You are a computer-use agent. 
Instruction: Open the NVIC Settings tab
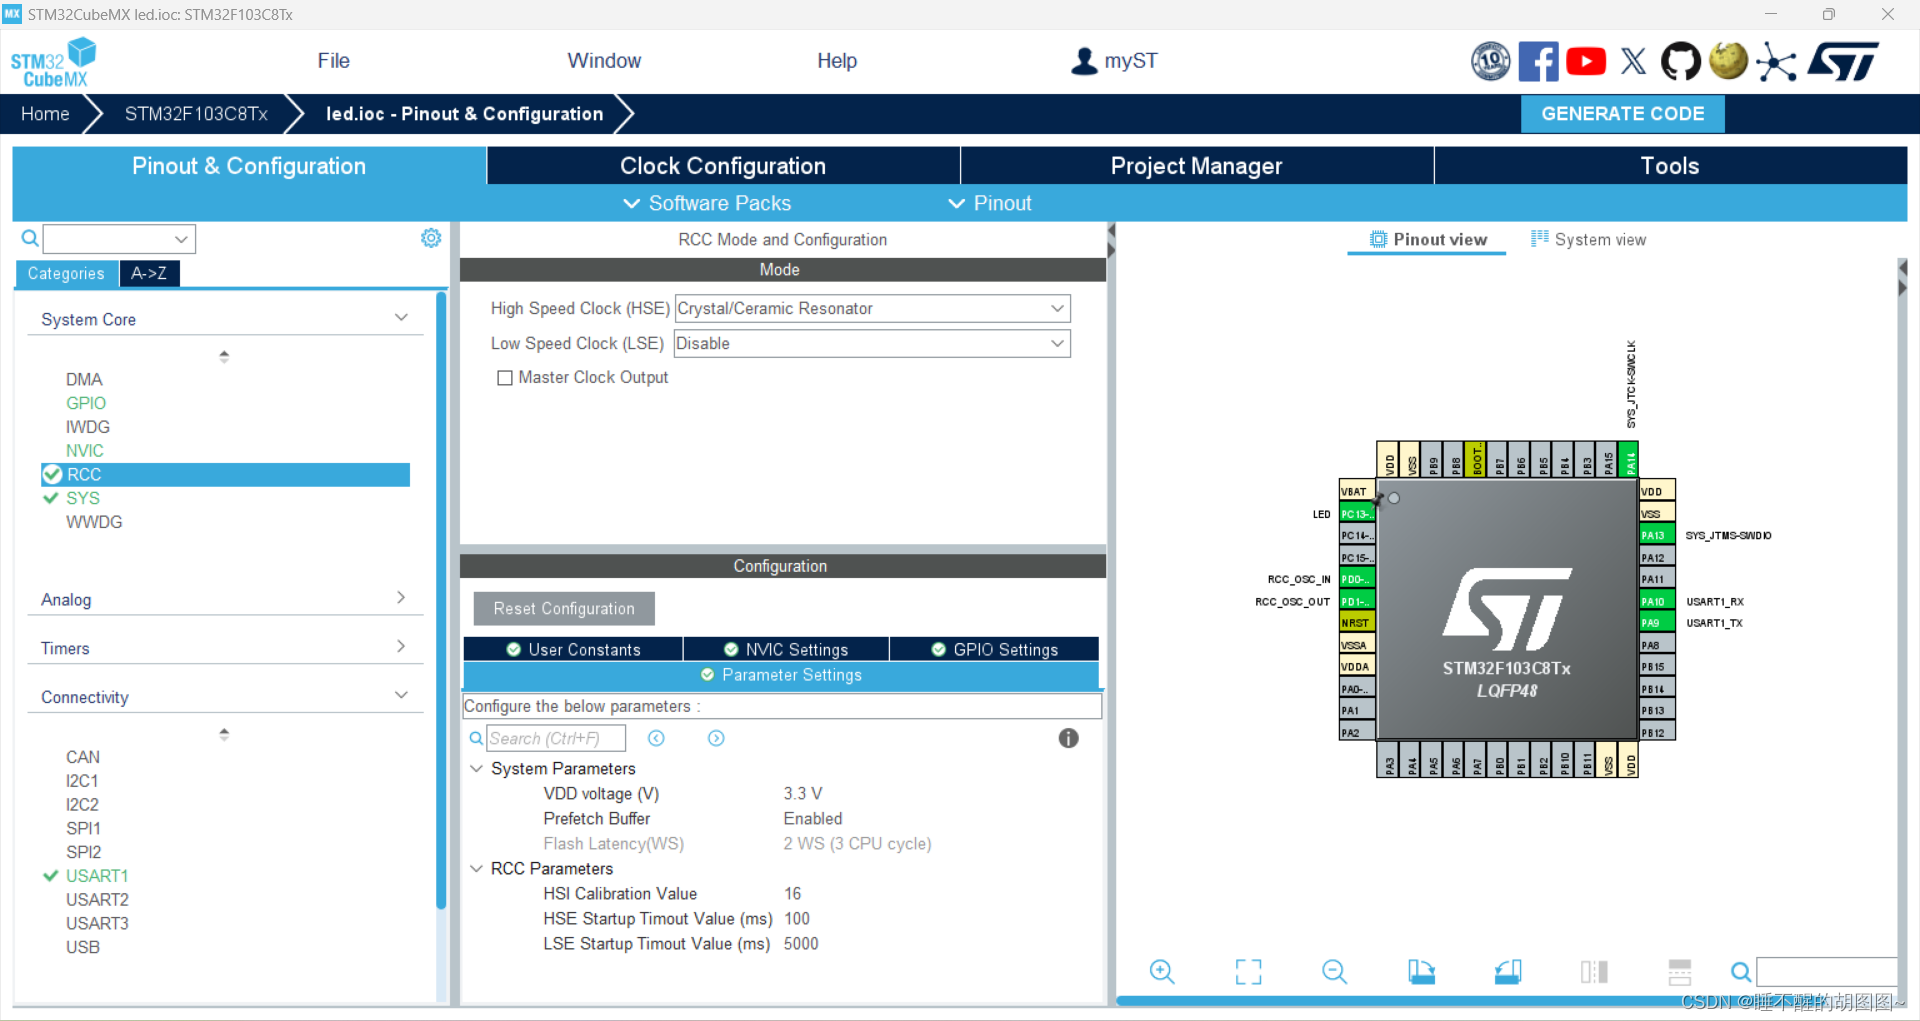point(786,649)
